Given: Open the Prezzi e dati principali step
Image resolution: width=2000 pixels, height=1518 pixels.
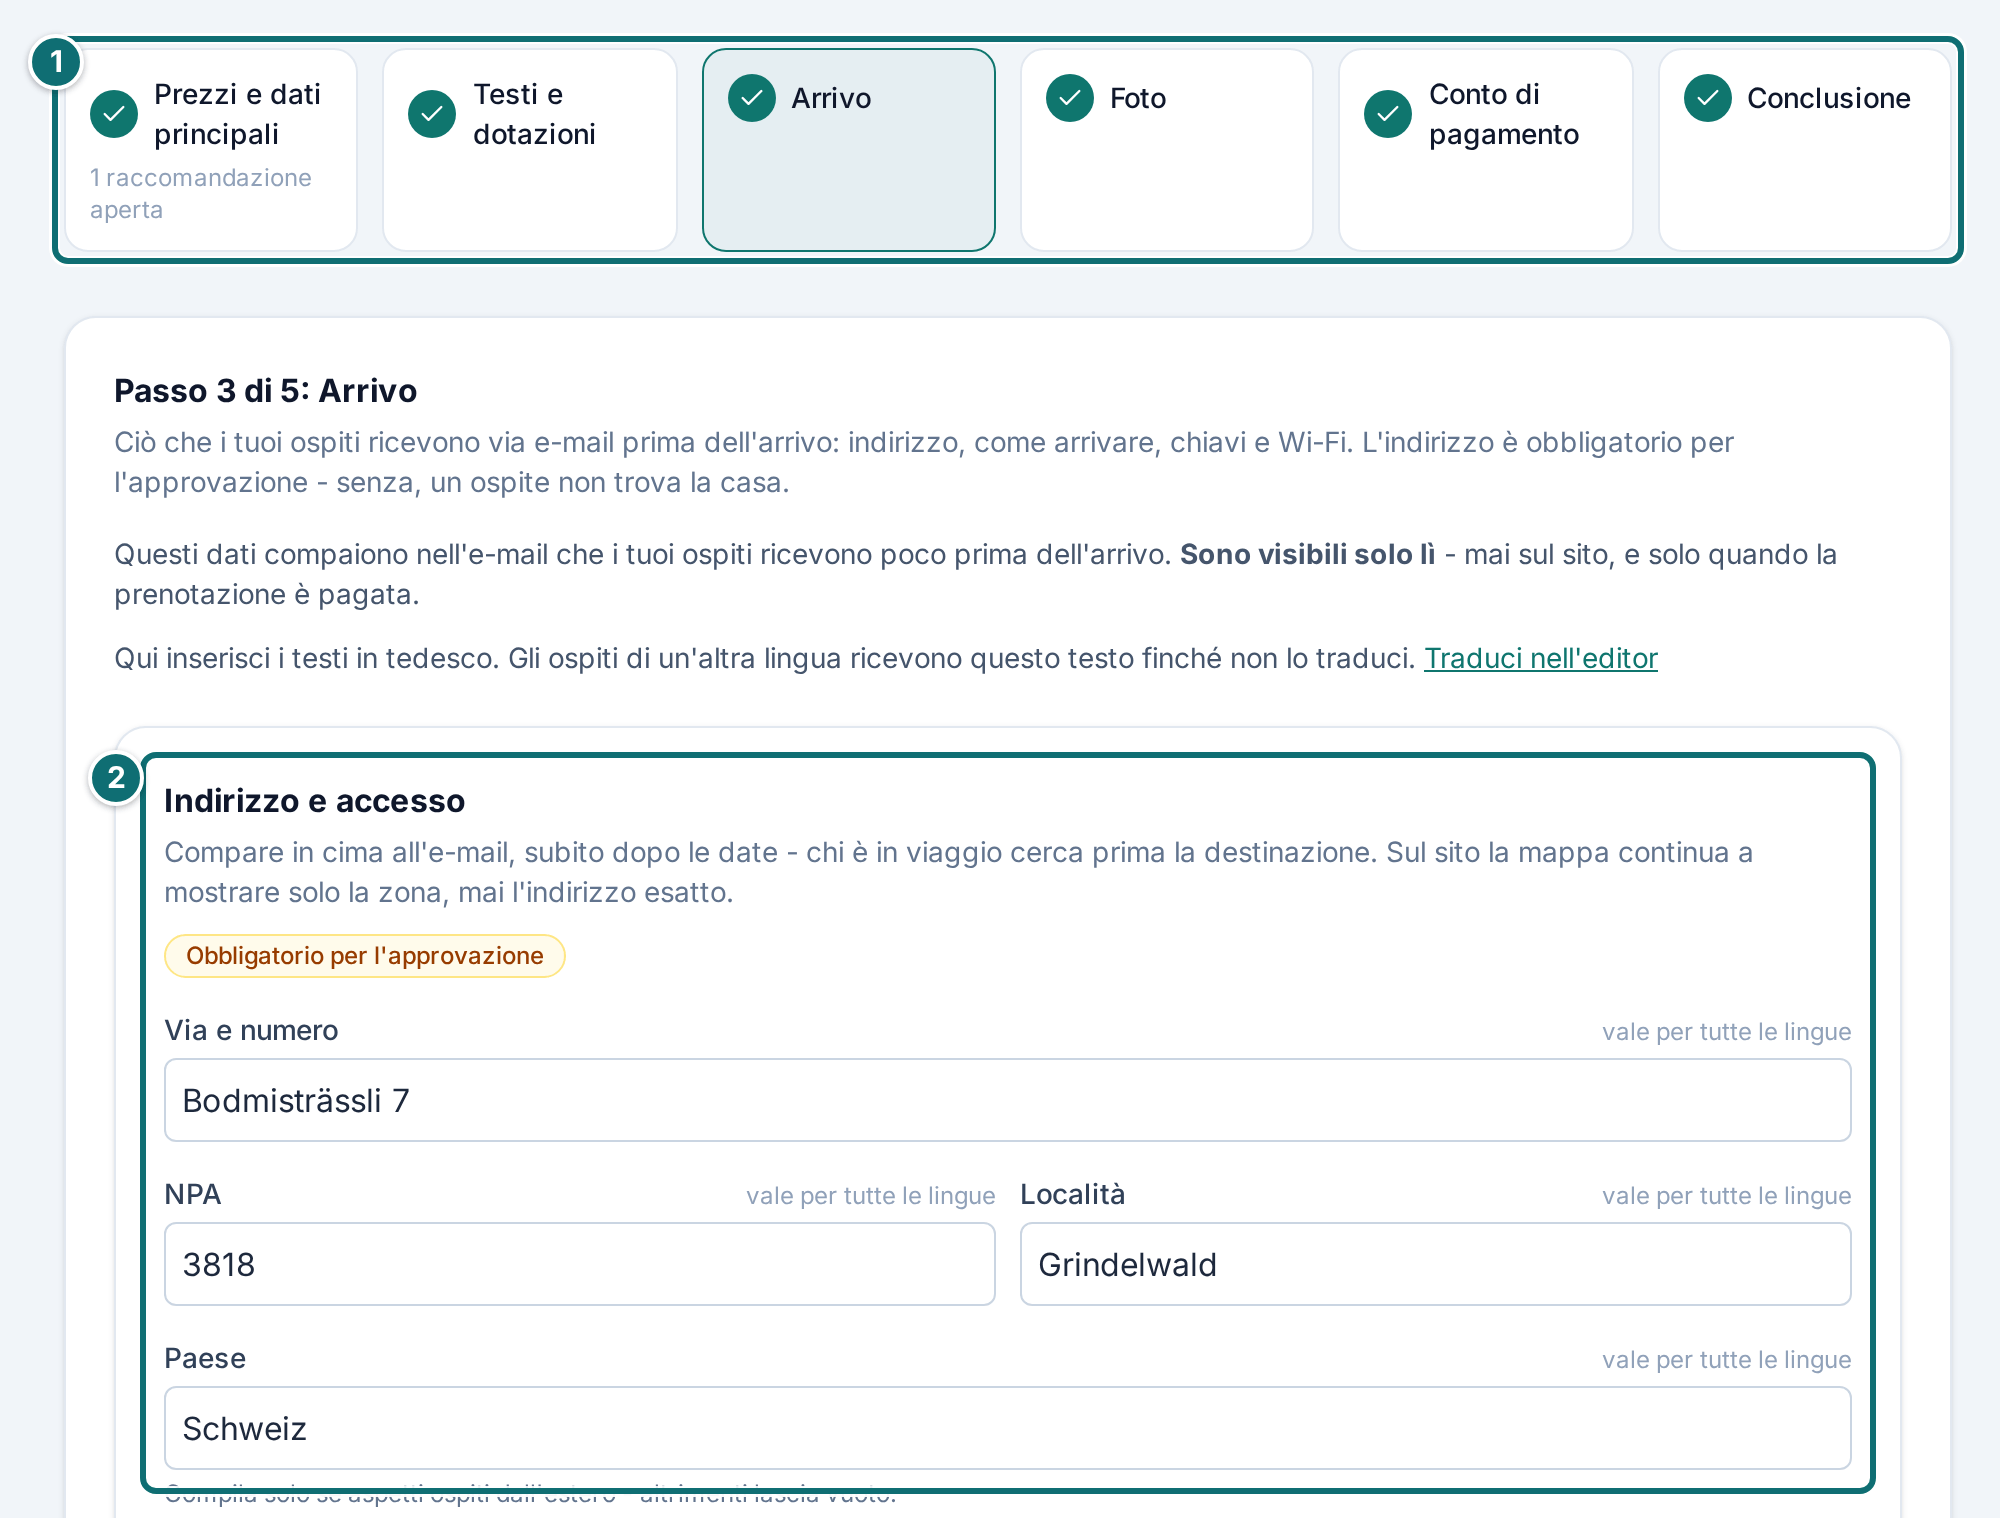Looking at the screenshot, I should [x=211, y=150].
